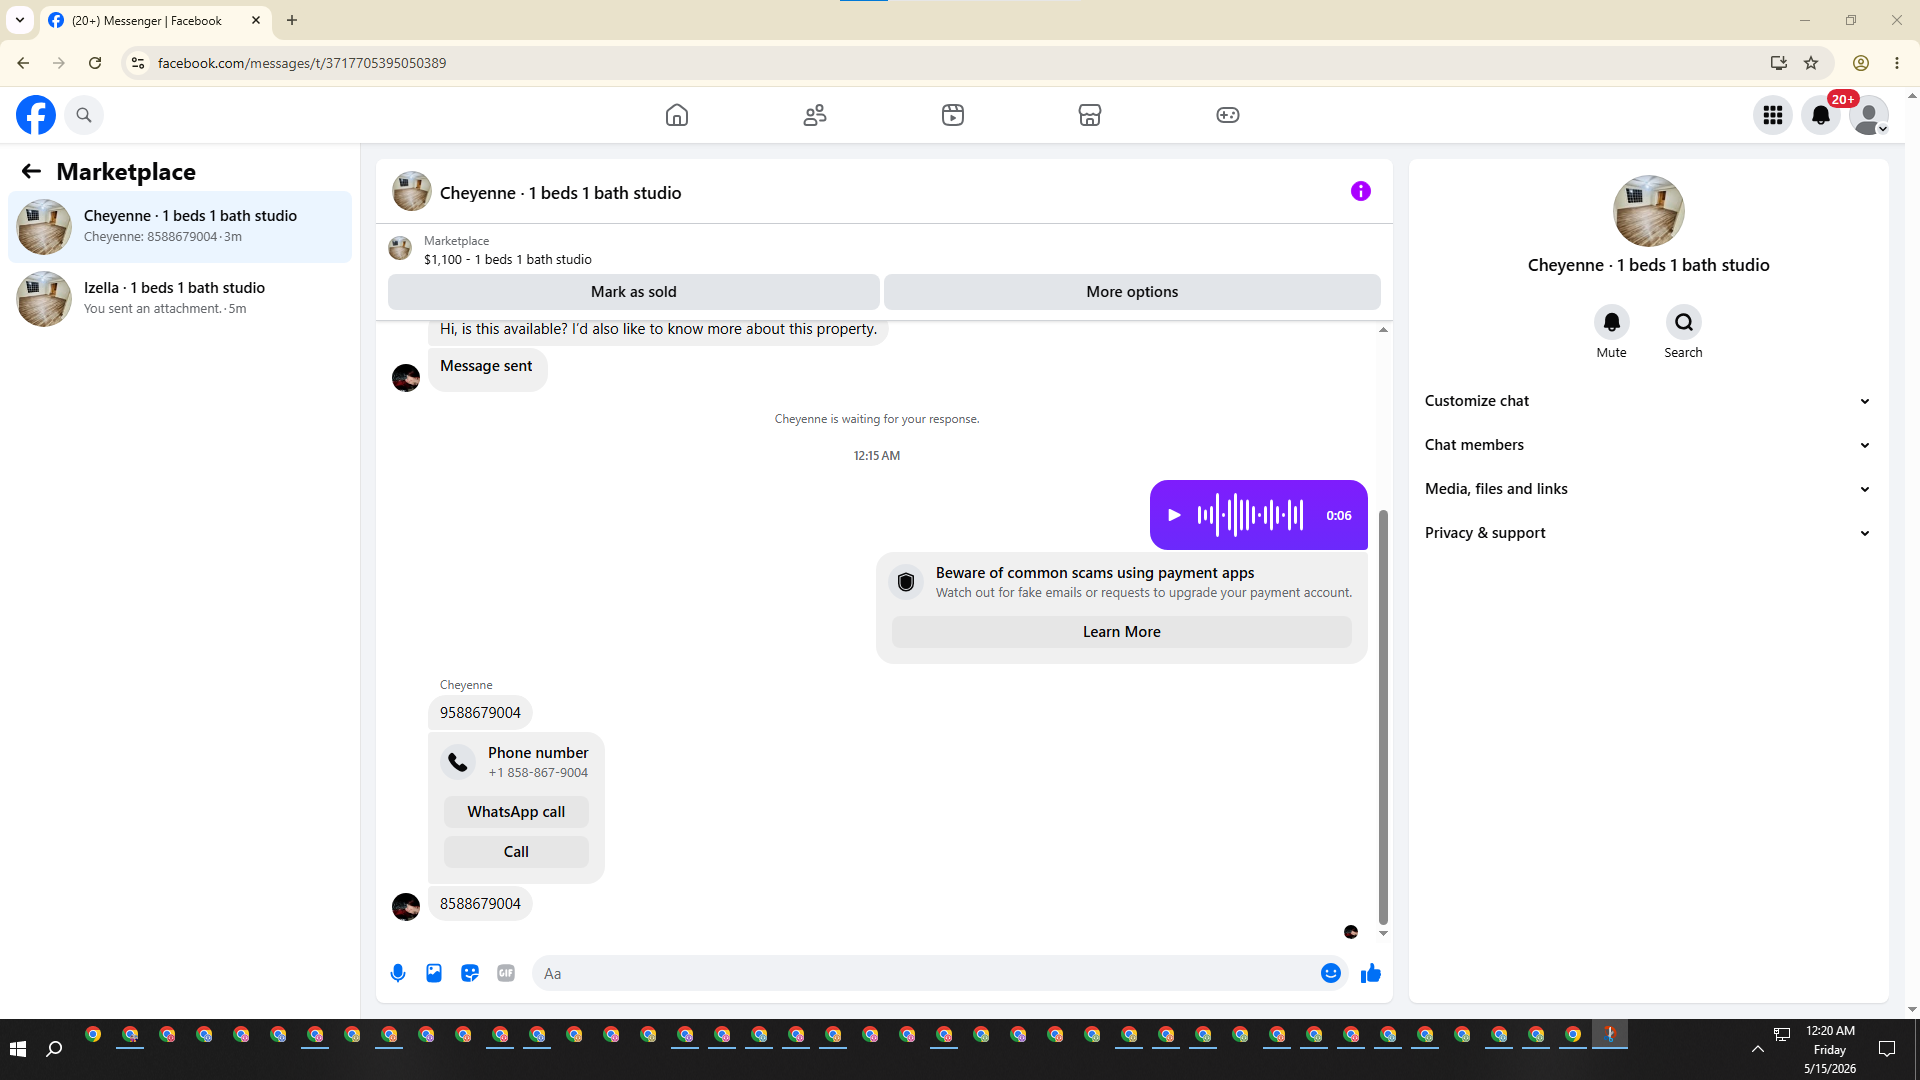The height and width of the screenshot is (1080, 1920).
Task: Open the Cheyenne conversation in list
Action: click(x=180, y=227)
